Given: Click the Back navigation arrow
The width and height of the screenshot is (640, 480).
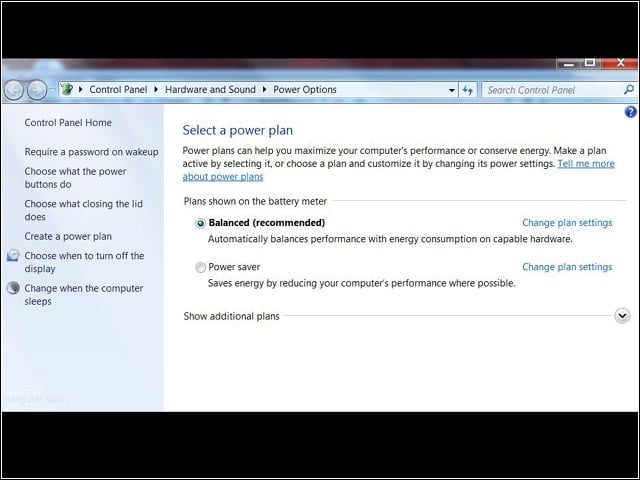Looking at the screenshot, I should (x=13, y=90).
